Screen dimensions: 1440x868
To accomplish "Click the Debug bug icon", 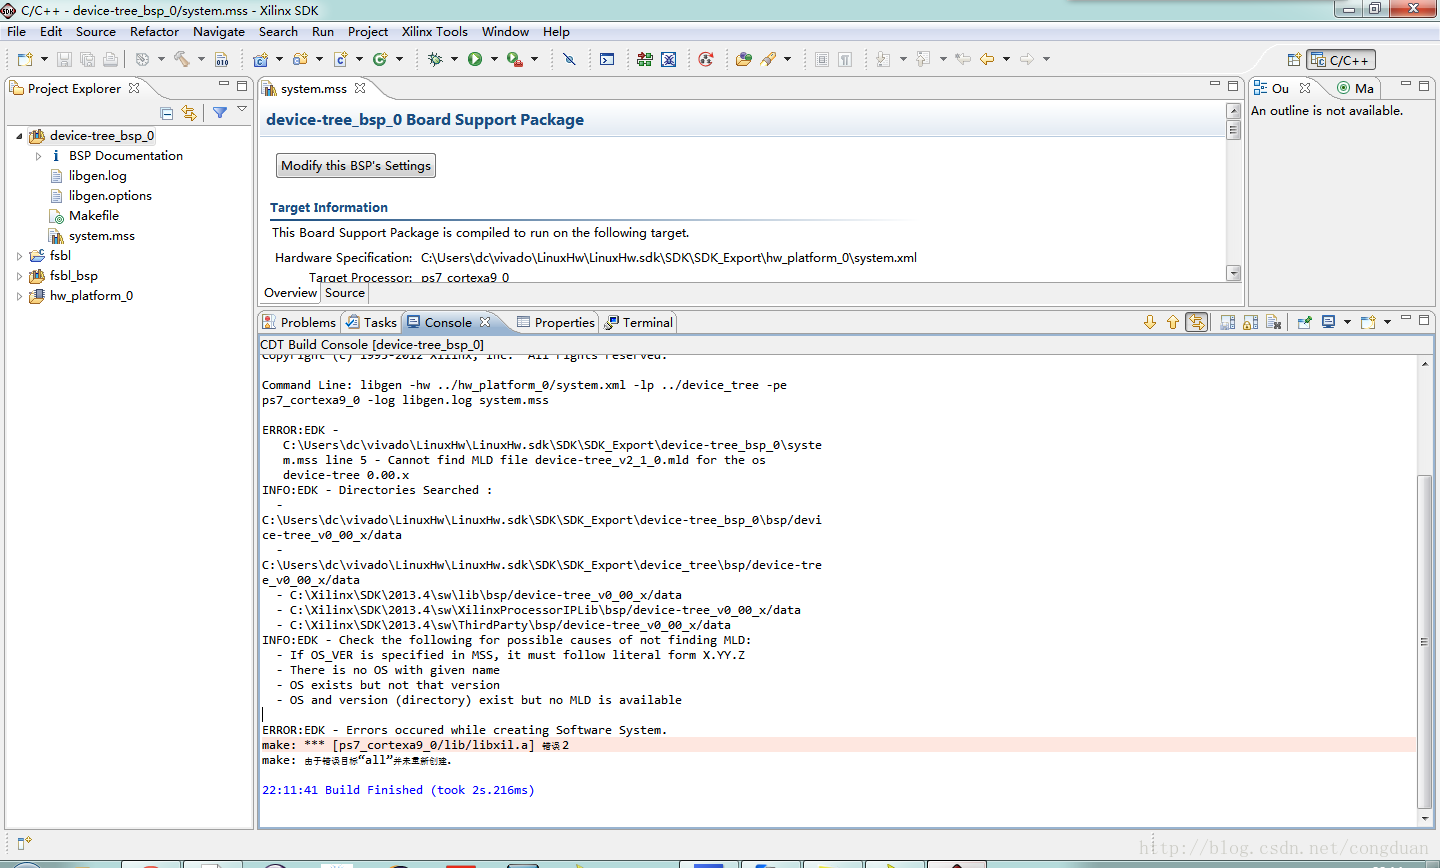I will click(435, 59).
